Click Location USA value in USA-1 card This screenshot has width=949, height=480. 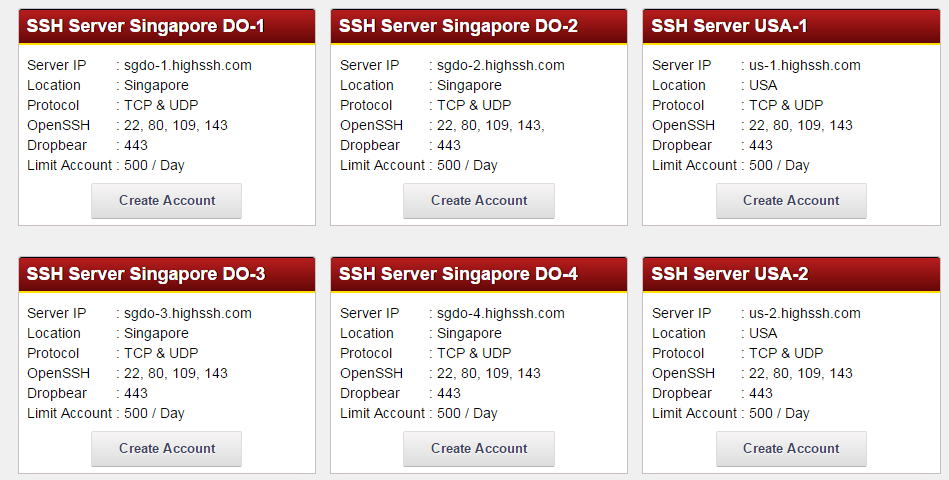click(763, 85)
